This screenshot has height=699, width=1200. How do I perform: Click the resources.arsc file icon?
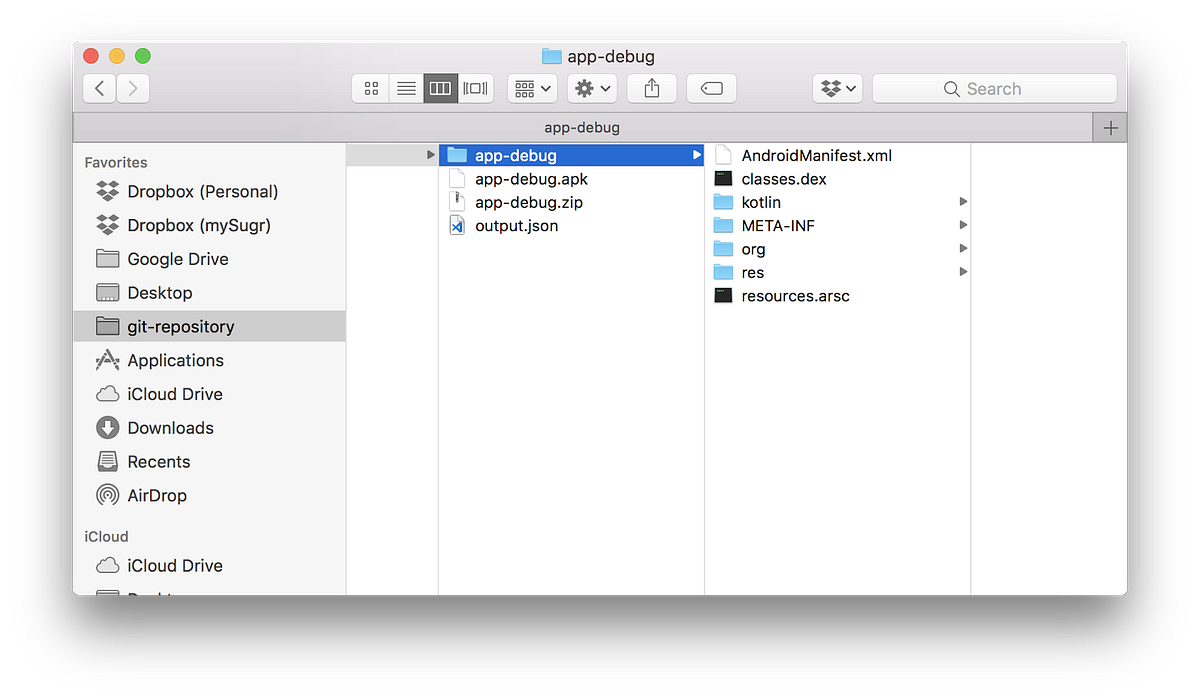point(723,296)
